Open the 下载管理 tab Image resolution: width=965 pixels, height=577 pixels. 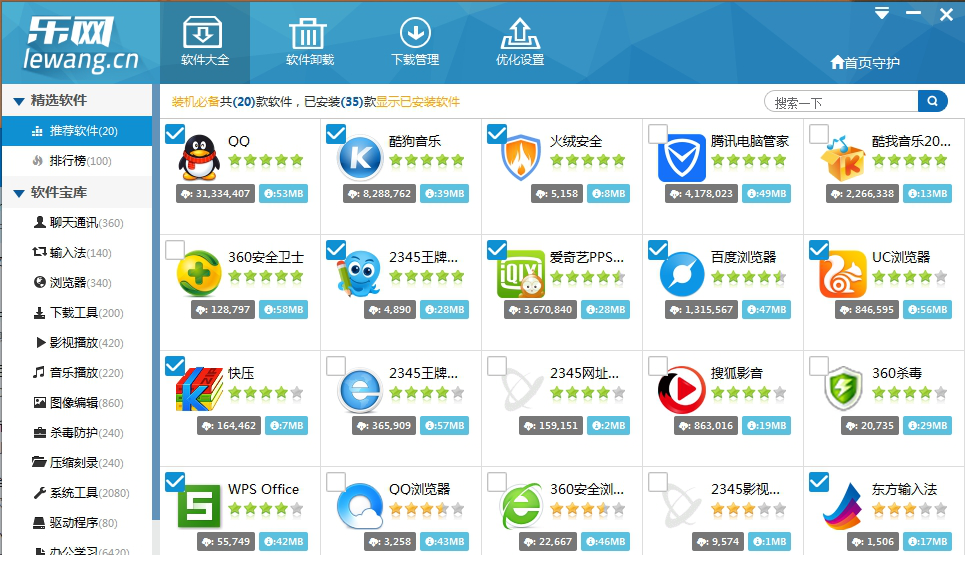click(415, 41)
